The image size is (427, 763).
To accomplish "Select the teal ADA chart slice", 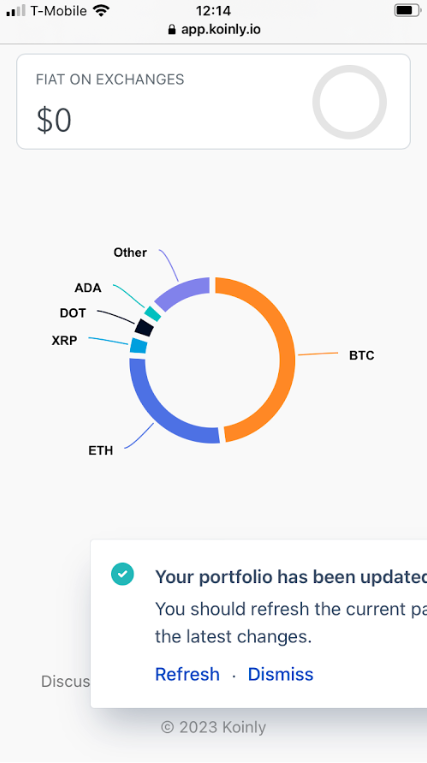I will pos(153,314).
